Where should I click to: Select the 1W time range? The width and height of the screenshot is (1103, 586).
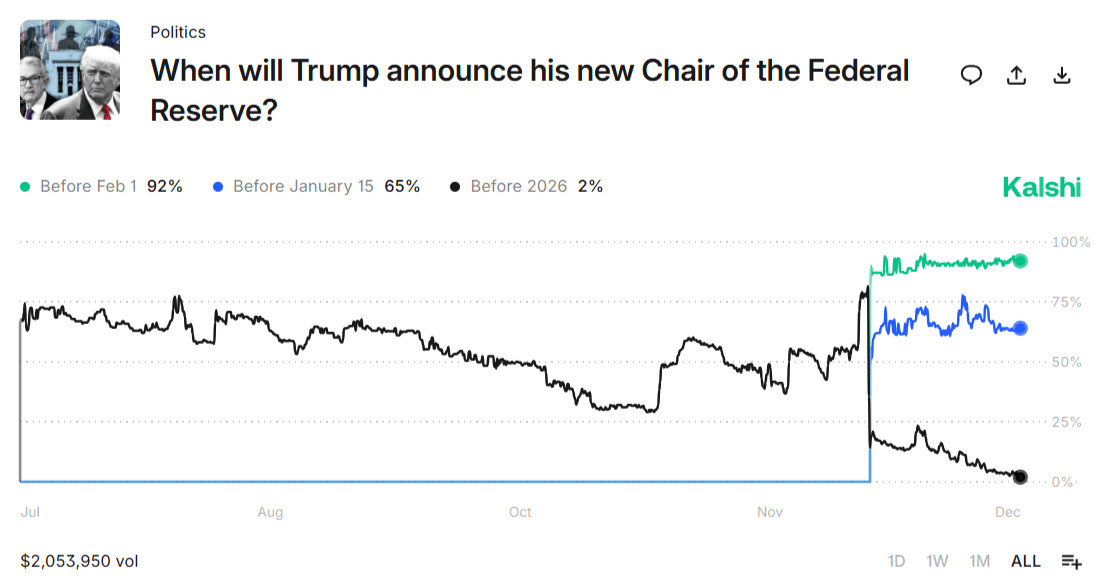coord(937,561)
